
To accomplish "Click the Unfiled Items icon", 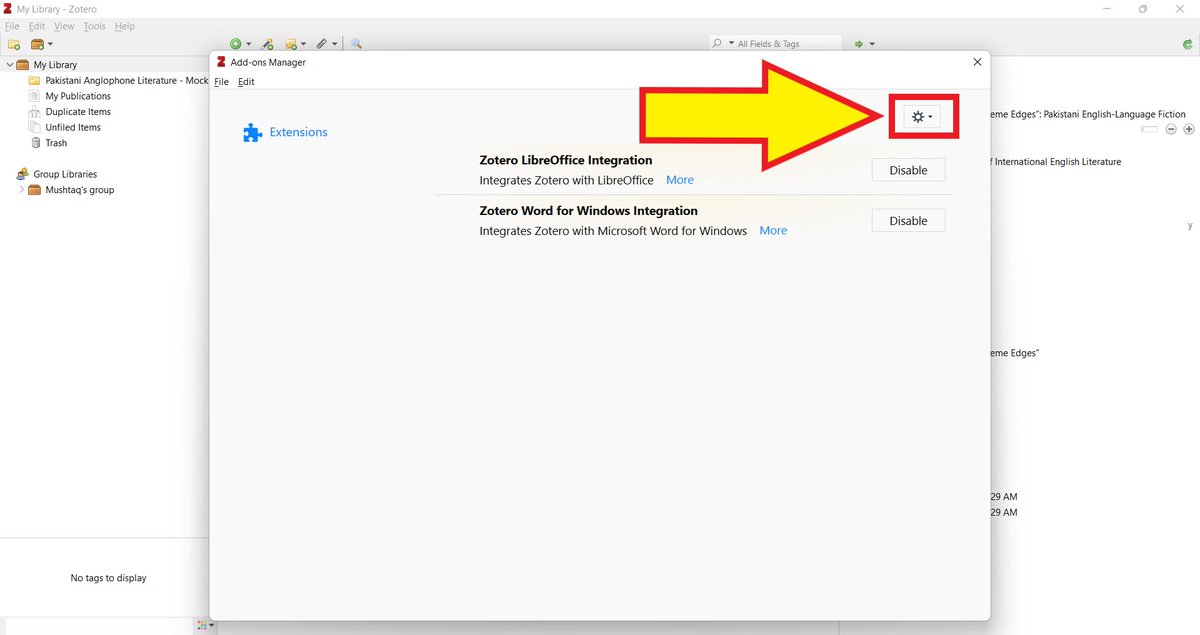I will 35,127.
